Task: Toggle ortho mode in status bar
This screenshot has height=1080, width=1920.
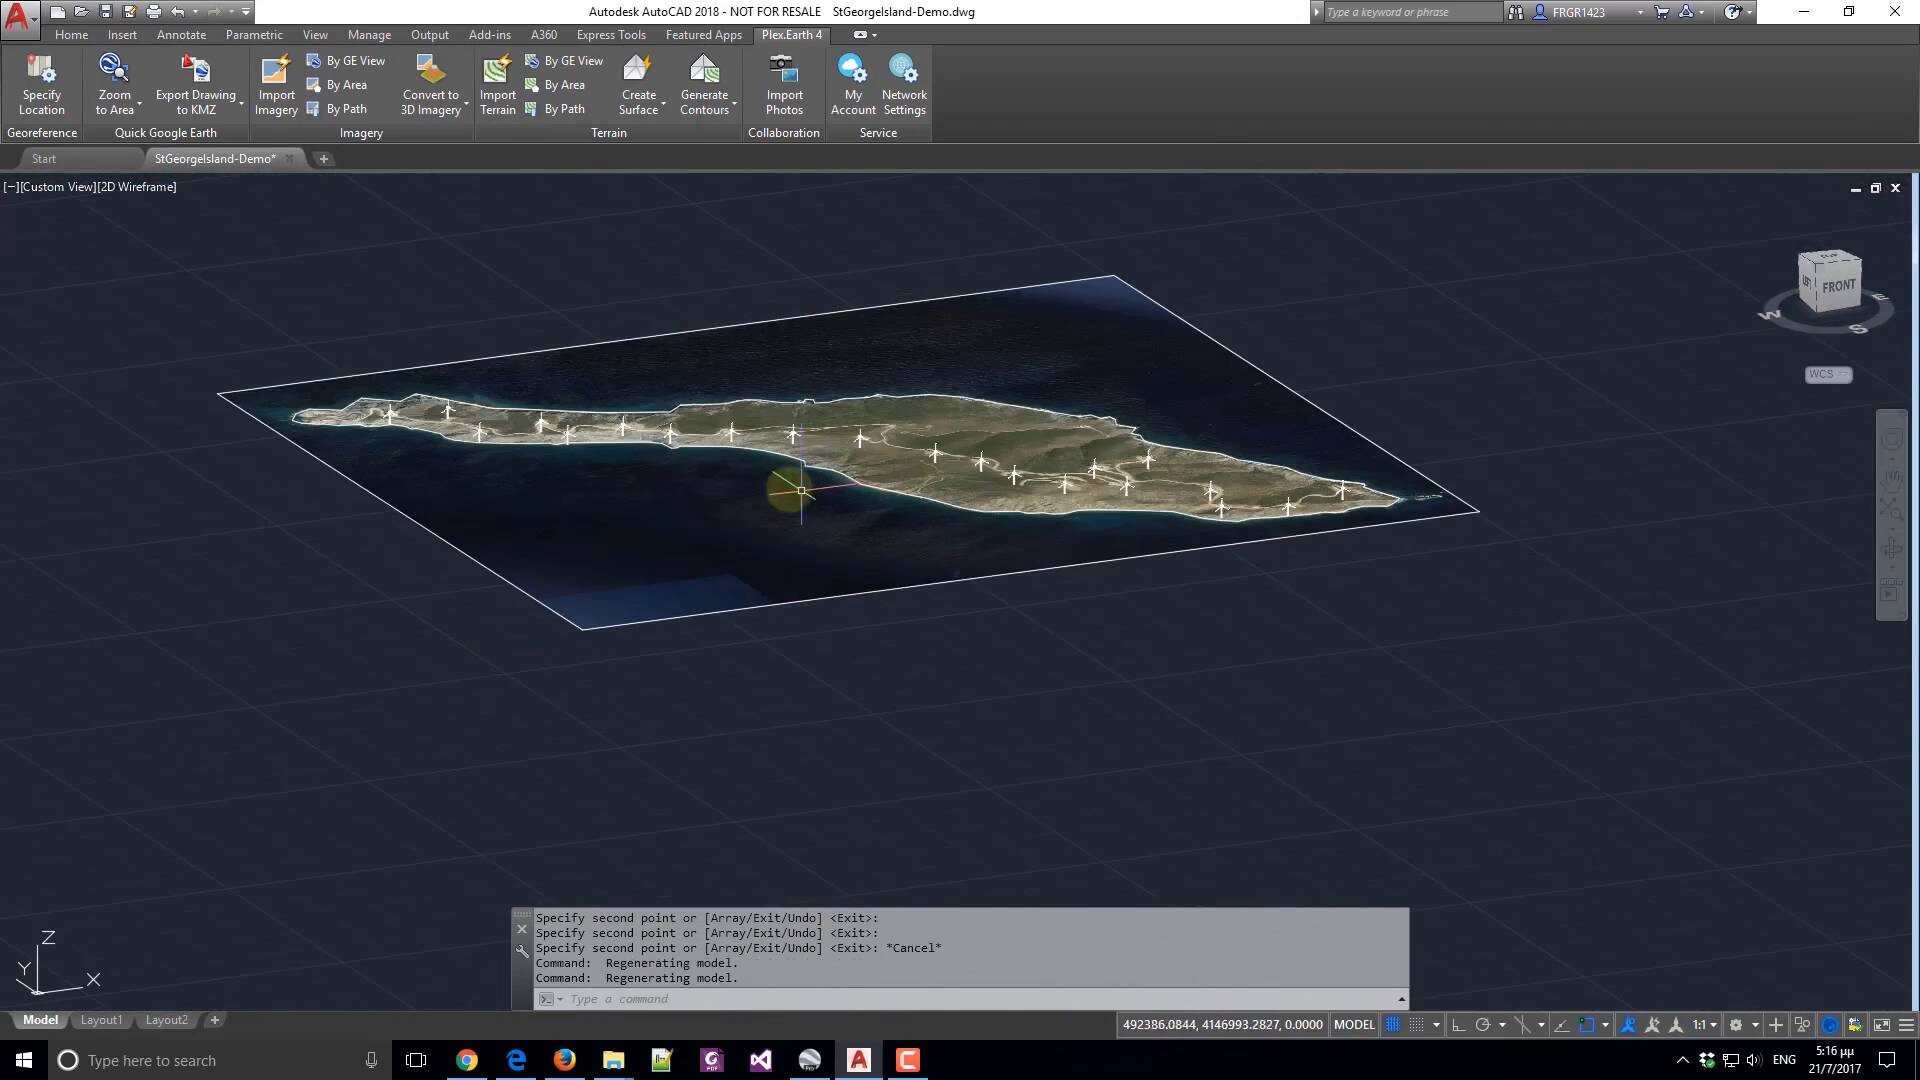Action: click(1458, 1025)
